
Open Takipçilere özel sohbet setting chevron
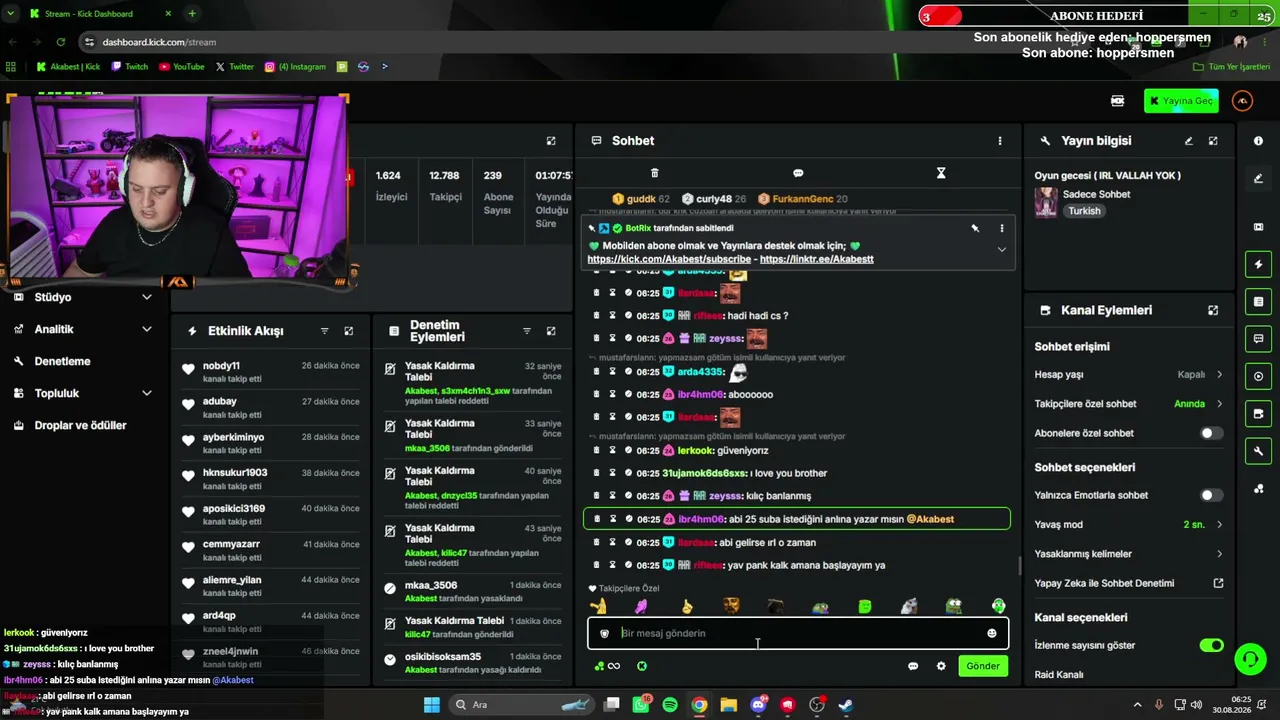point(1219,404)
